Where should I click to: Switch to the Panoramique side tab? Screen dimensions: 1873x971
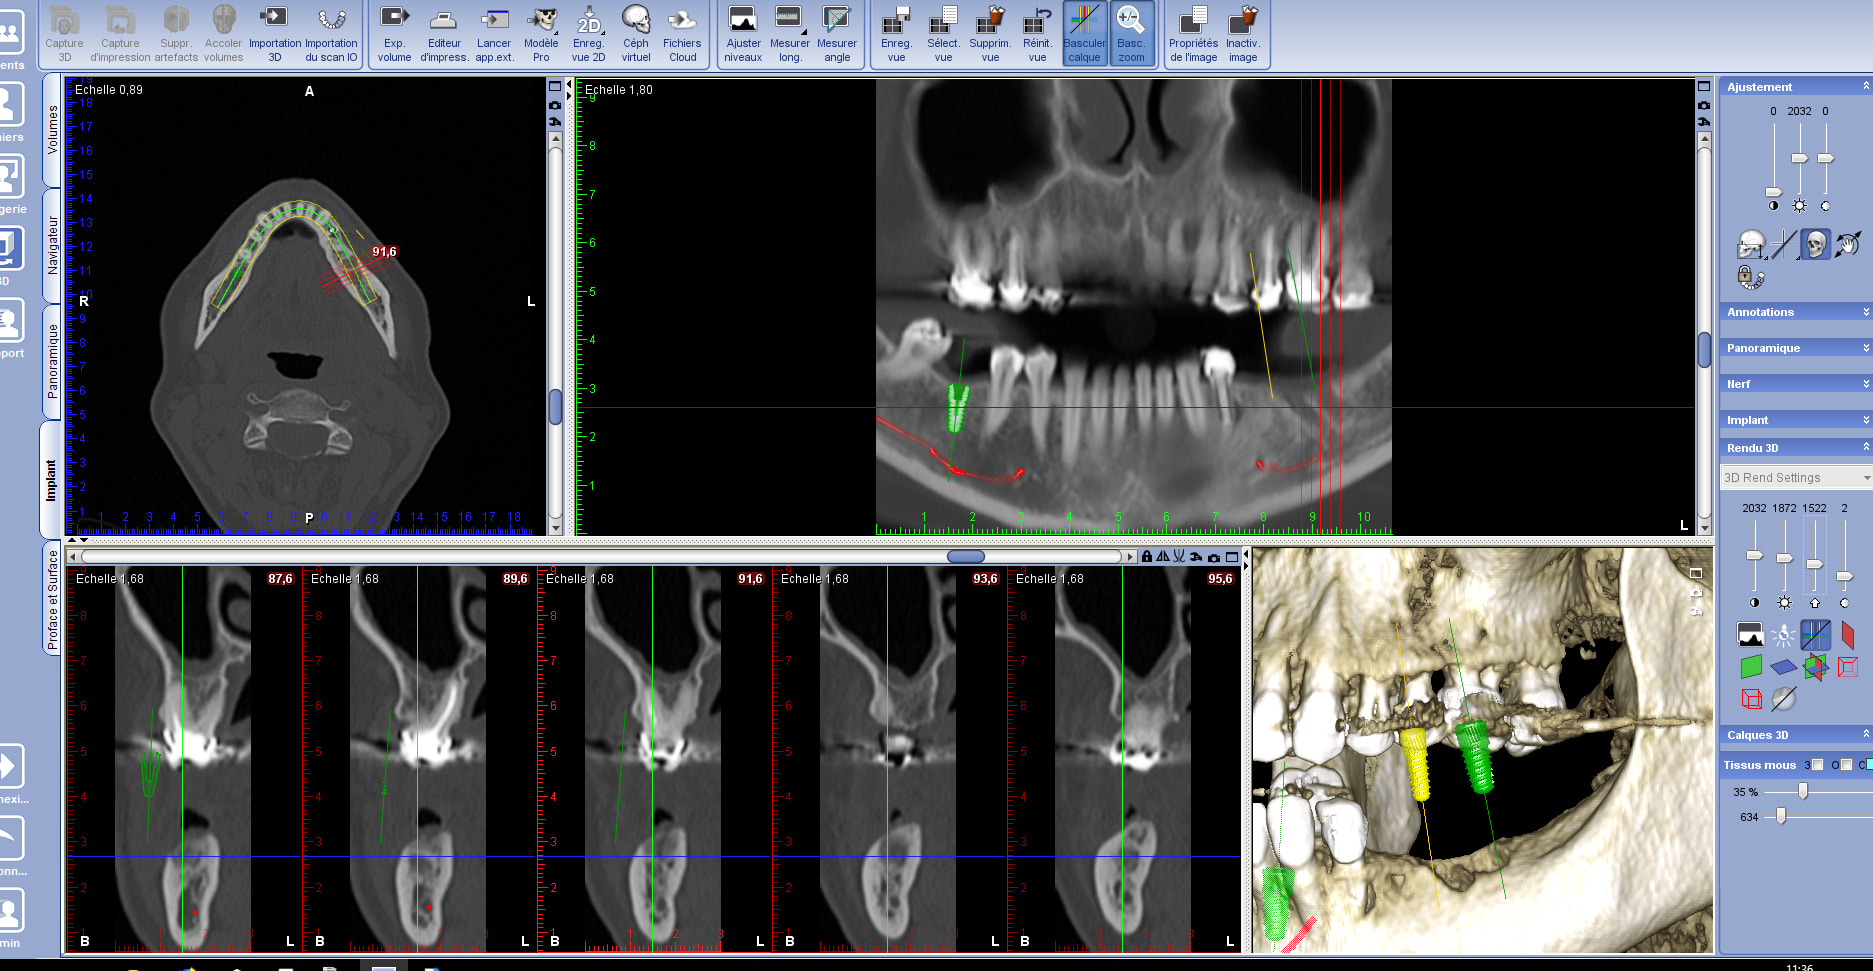52,360
